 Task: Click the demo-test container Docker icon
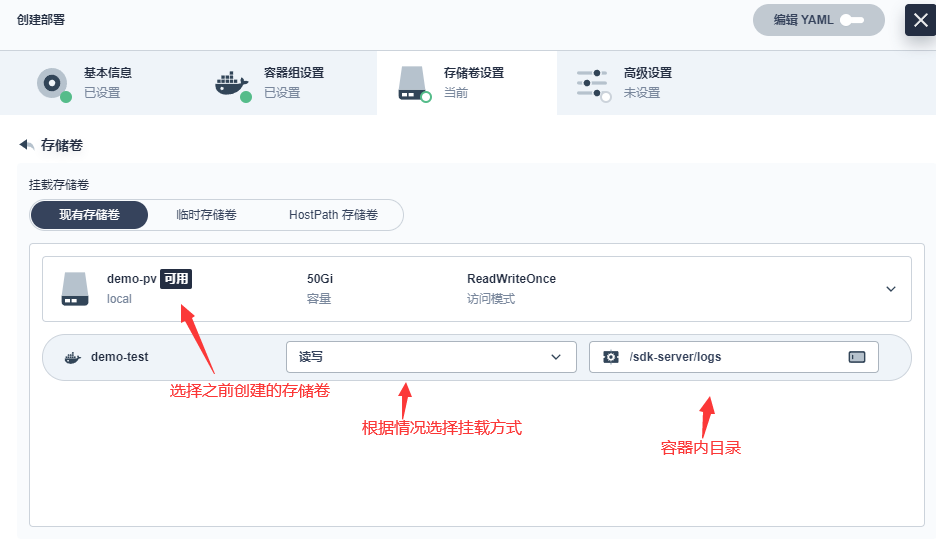pyautogui.click(x=72, y=357)
